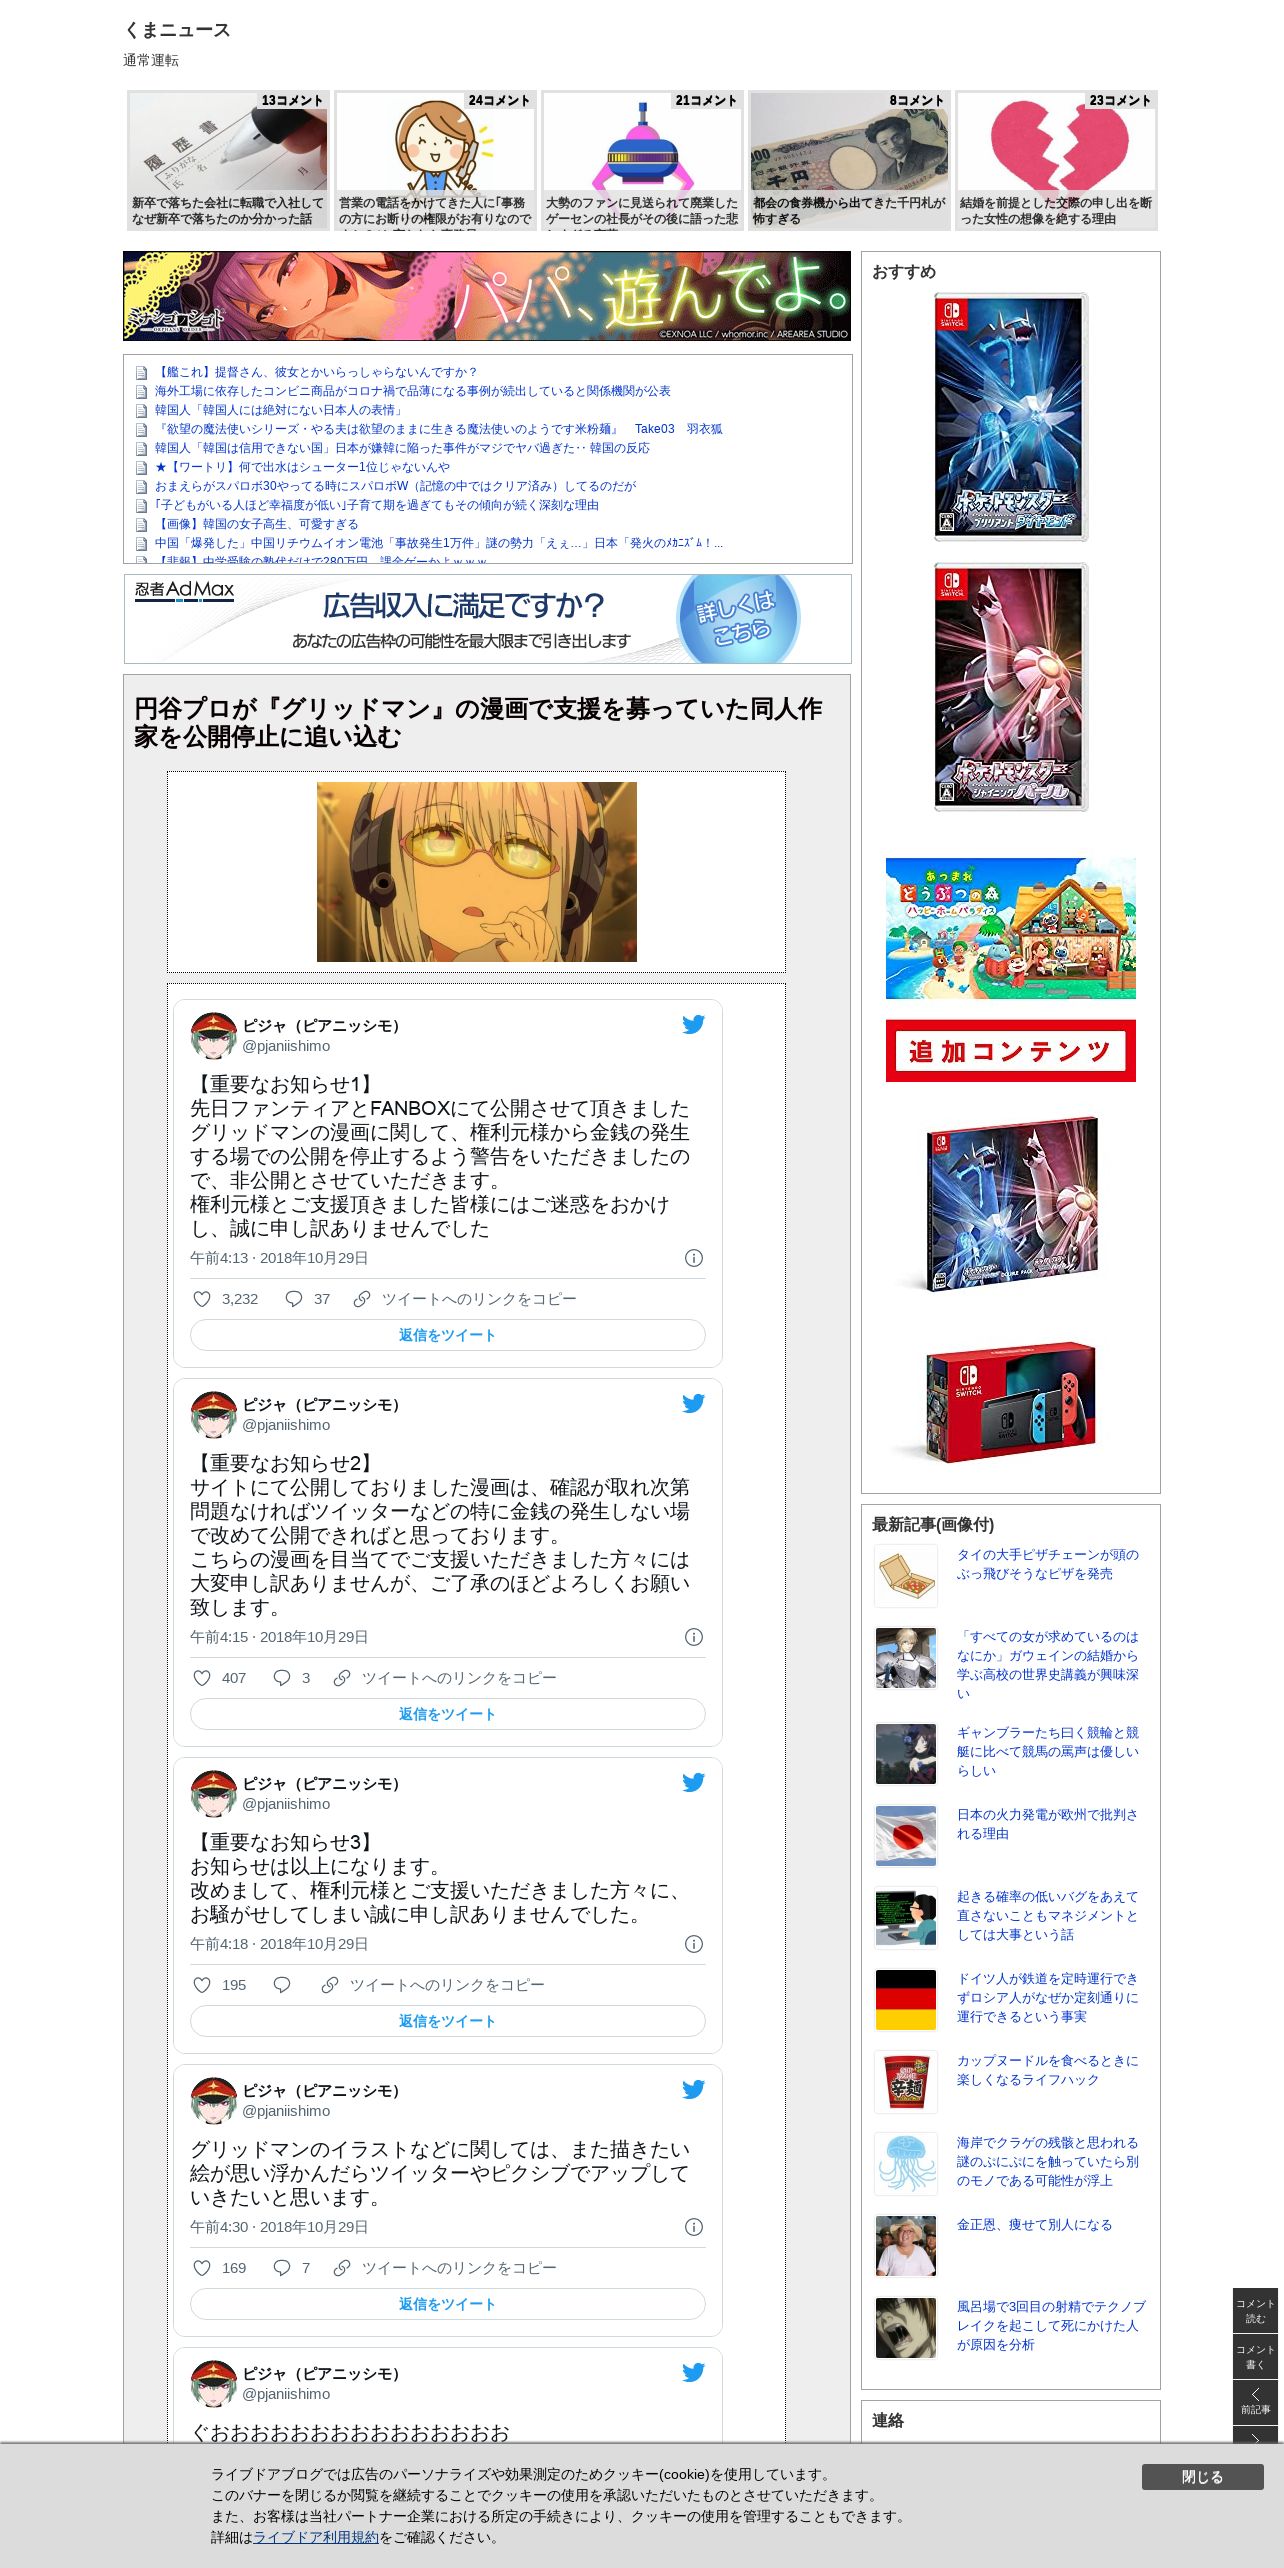Image resolution: width=1284 pixels, height=2568 pixels.
Task: Click 返信をツイート under 【重要なお知らせ1】
Action: [x=448, y=1335]
